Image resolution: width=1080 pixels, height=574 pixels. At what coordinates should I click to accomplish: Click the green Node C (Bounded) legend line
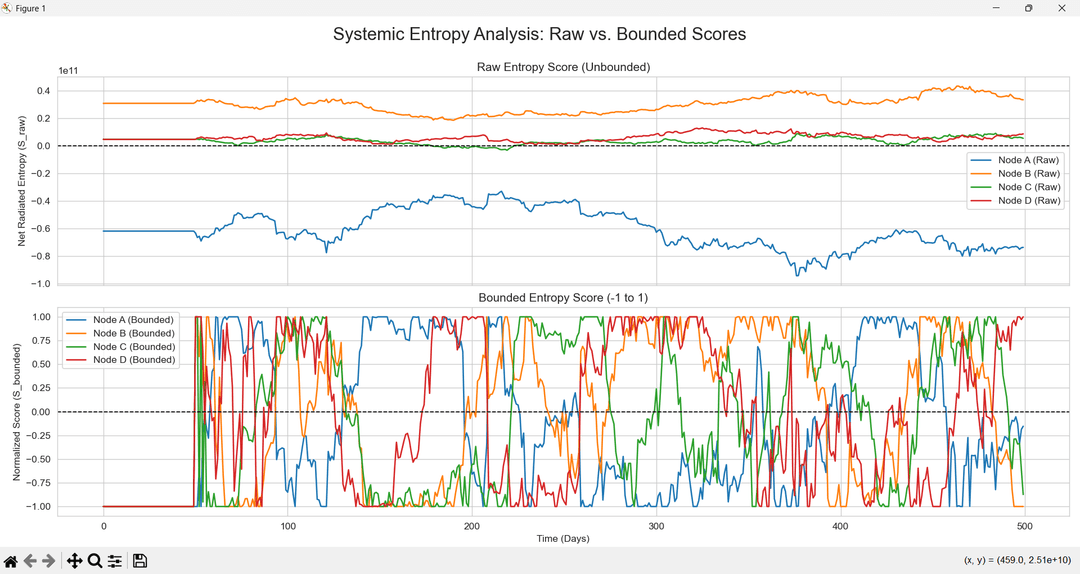(78, 347)
